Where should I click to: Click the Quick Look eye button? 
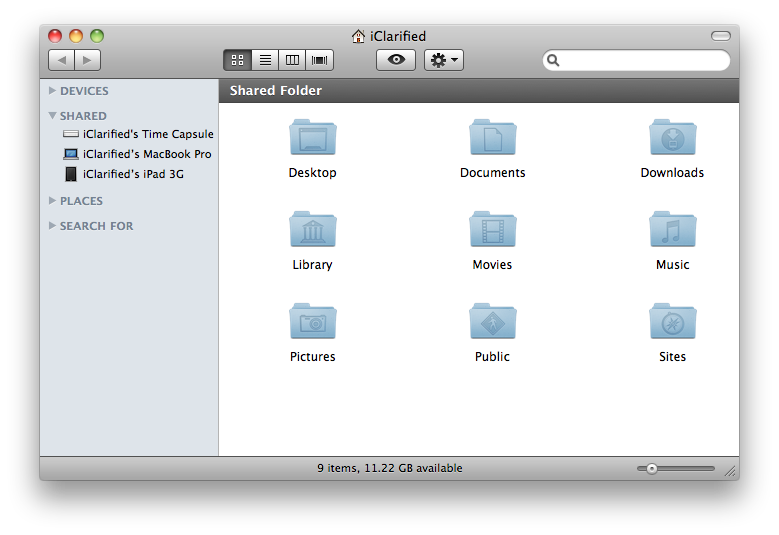(x=396, y=60)
